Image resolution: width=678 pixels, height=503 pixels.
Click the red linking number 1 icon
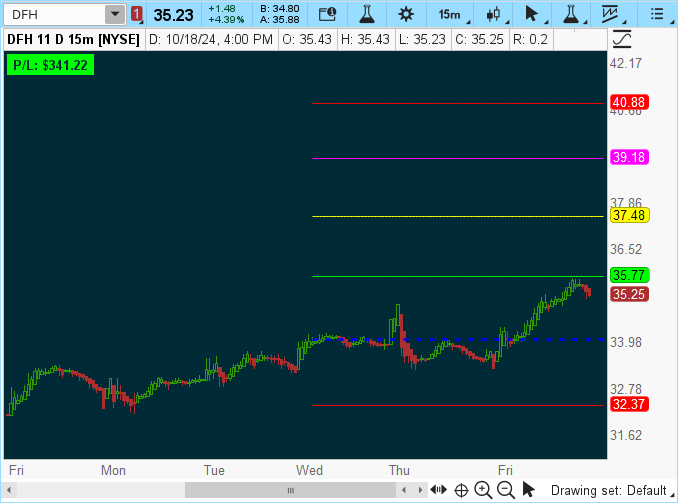(x=137, y=15)
